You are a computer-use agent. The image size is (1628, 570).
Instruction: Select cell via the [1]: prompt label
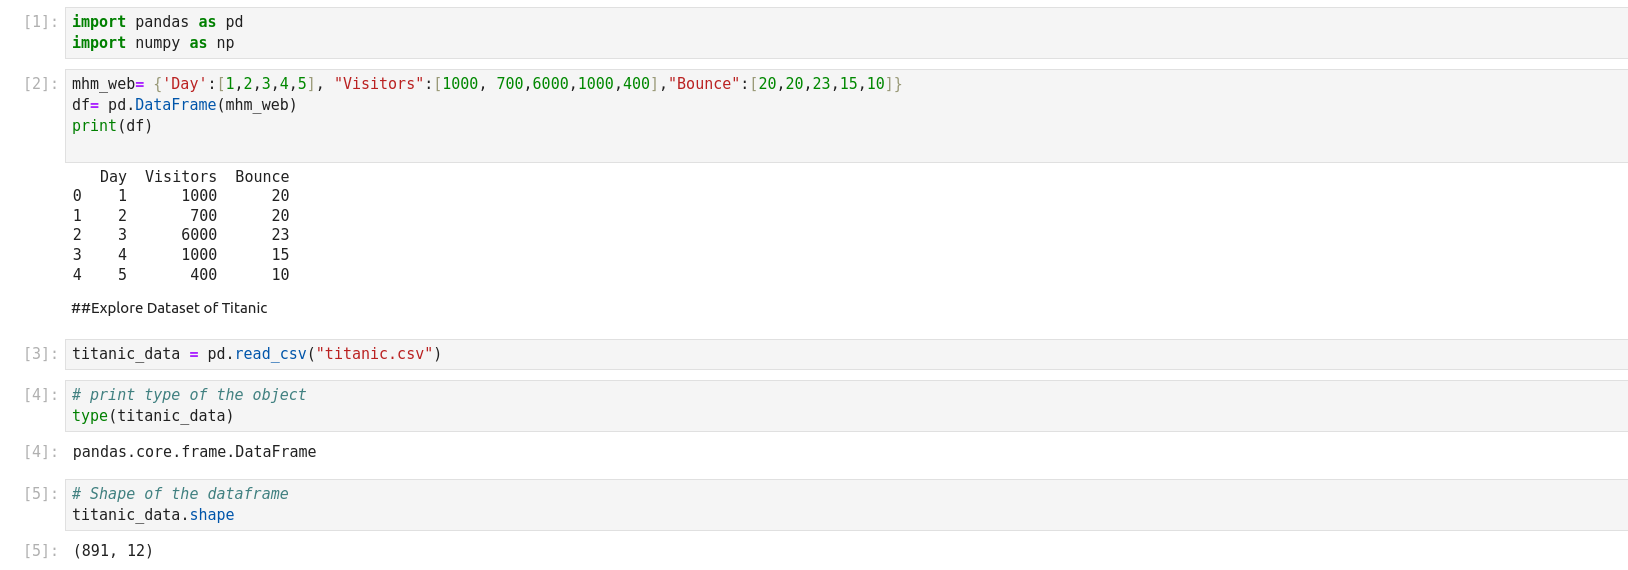click(x=40, y=22)
